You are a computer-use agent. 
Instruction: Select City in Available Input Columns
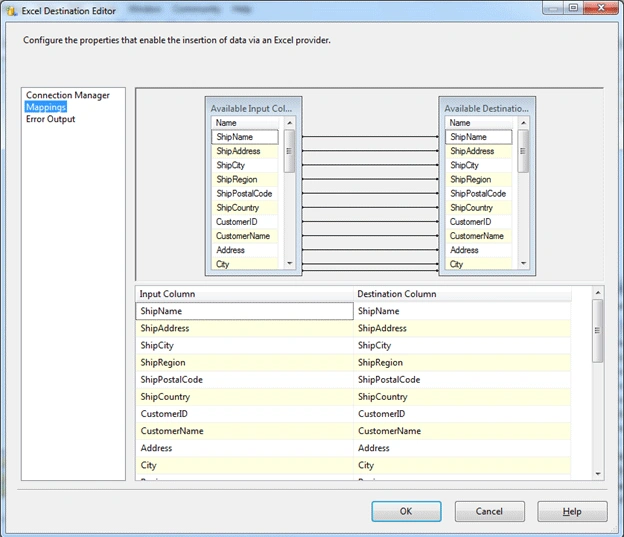pyautogui.click(x=245, y=264)
